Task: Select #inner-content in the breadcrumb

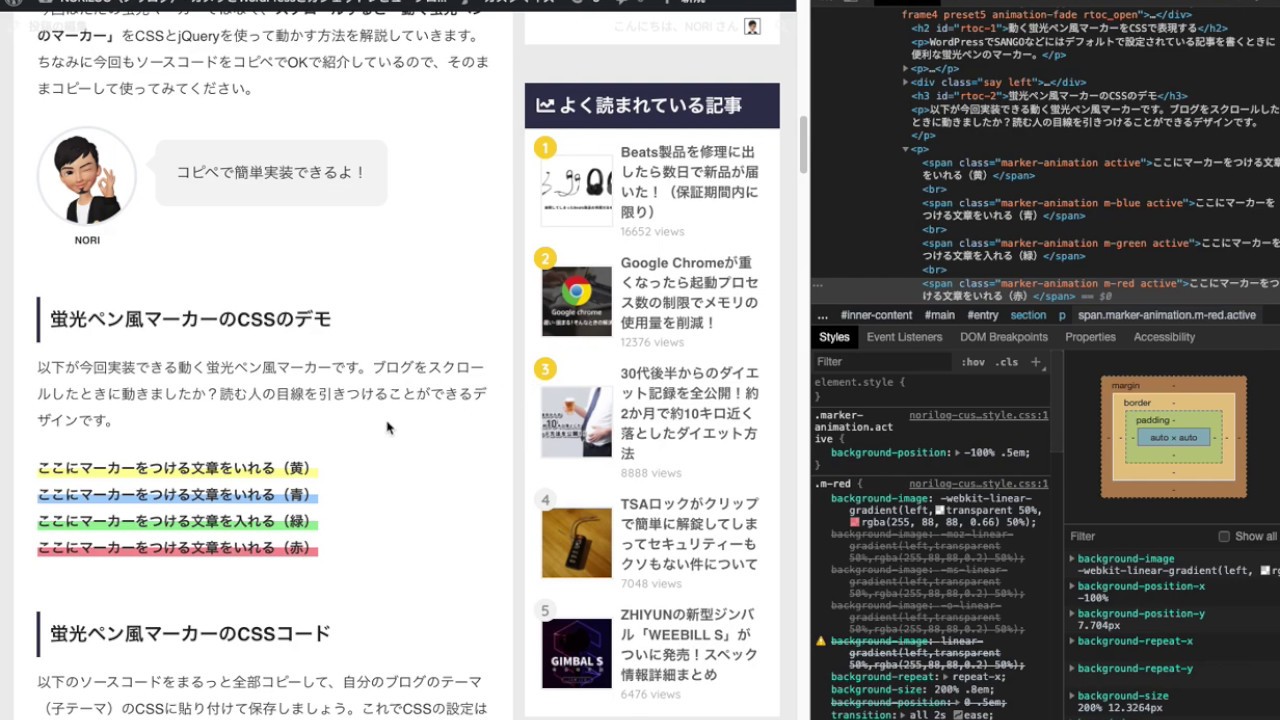Action: click(876, 315)
